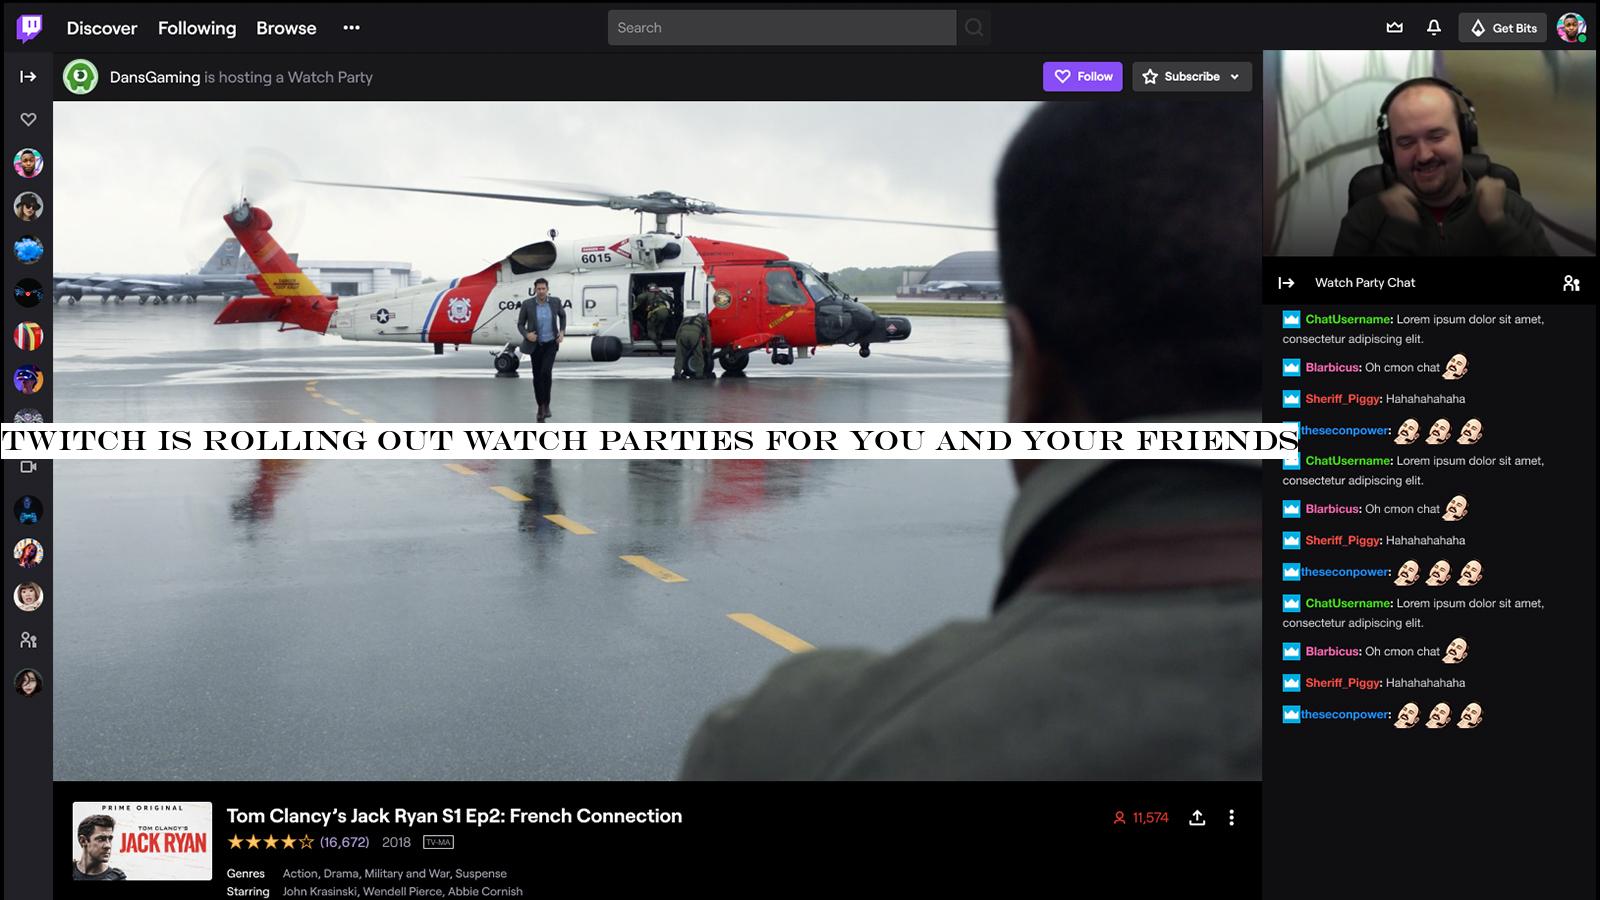Click the share upload icon
1600x900 pixels.
(1197, 818)
